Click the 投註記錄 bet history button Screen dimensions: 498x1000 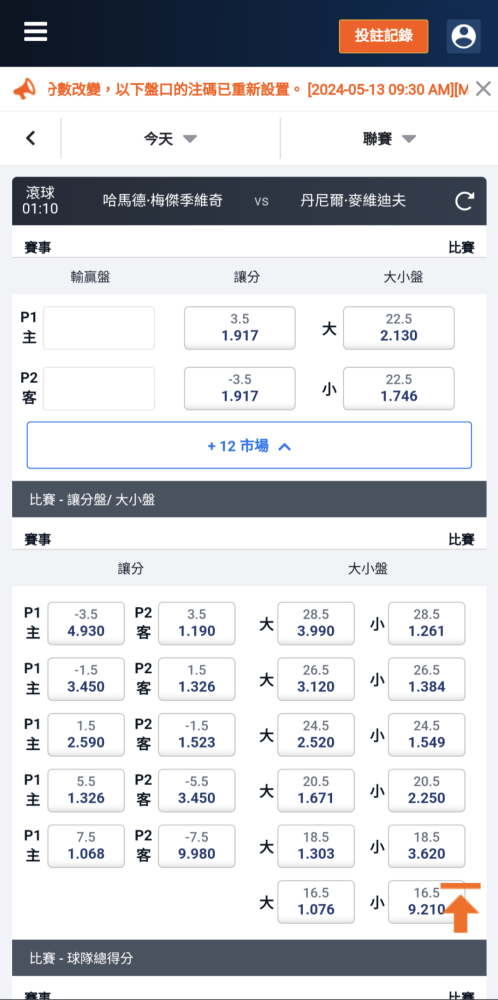(x=384, y=36)
